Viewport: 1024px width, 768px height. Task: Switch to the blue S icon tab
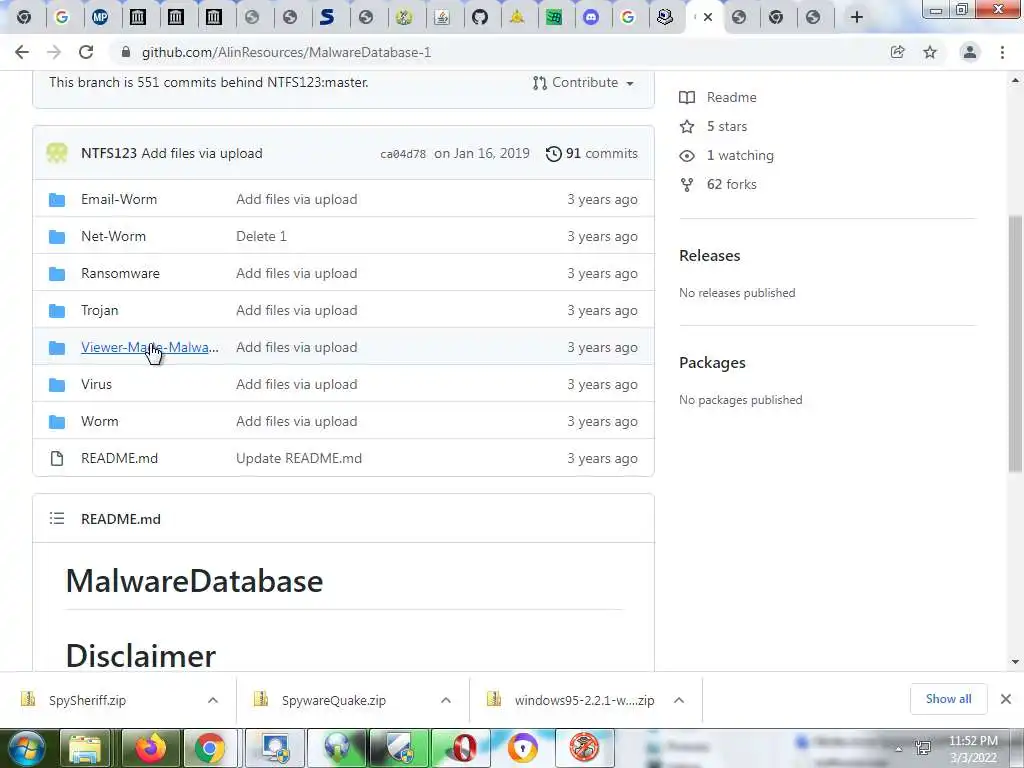[x=328, y=17]
